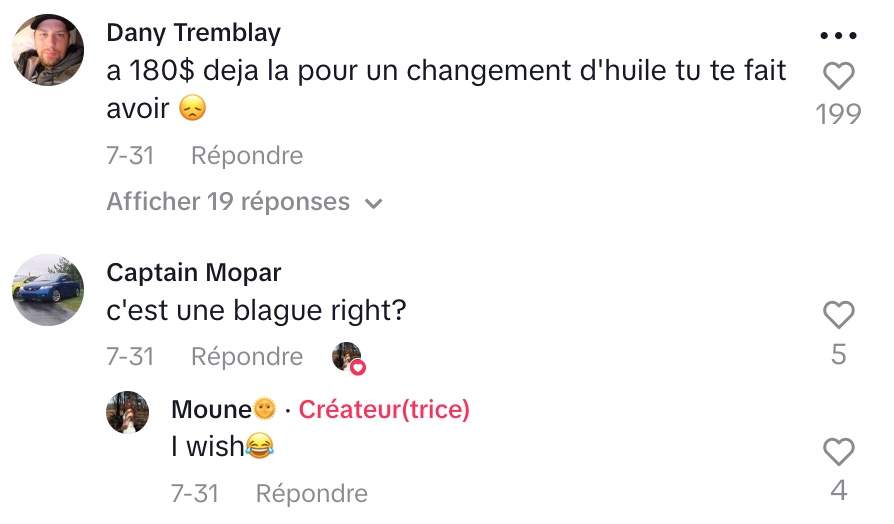Viewport: 894px width, 524px height.
Task: Open the Captain Mopar username link
Action: [x=193, y=273]
